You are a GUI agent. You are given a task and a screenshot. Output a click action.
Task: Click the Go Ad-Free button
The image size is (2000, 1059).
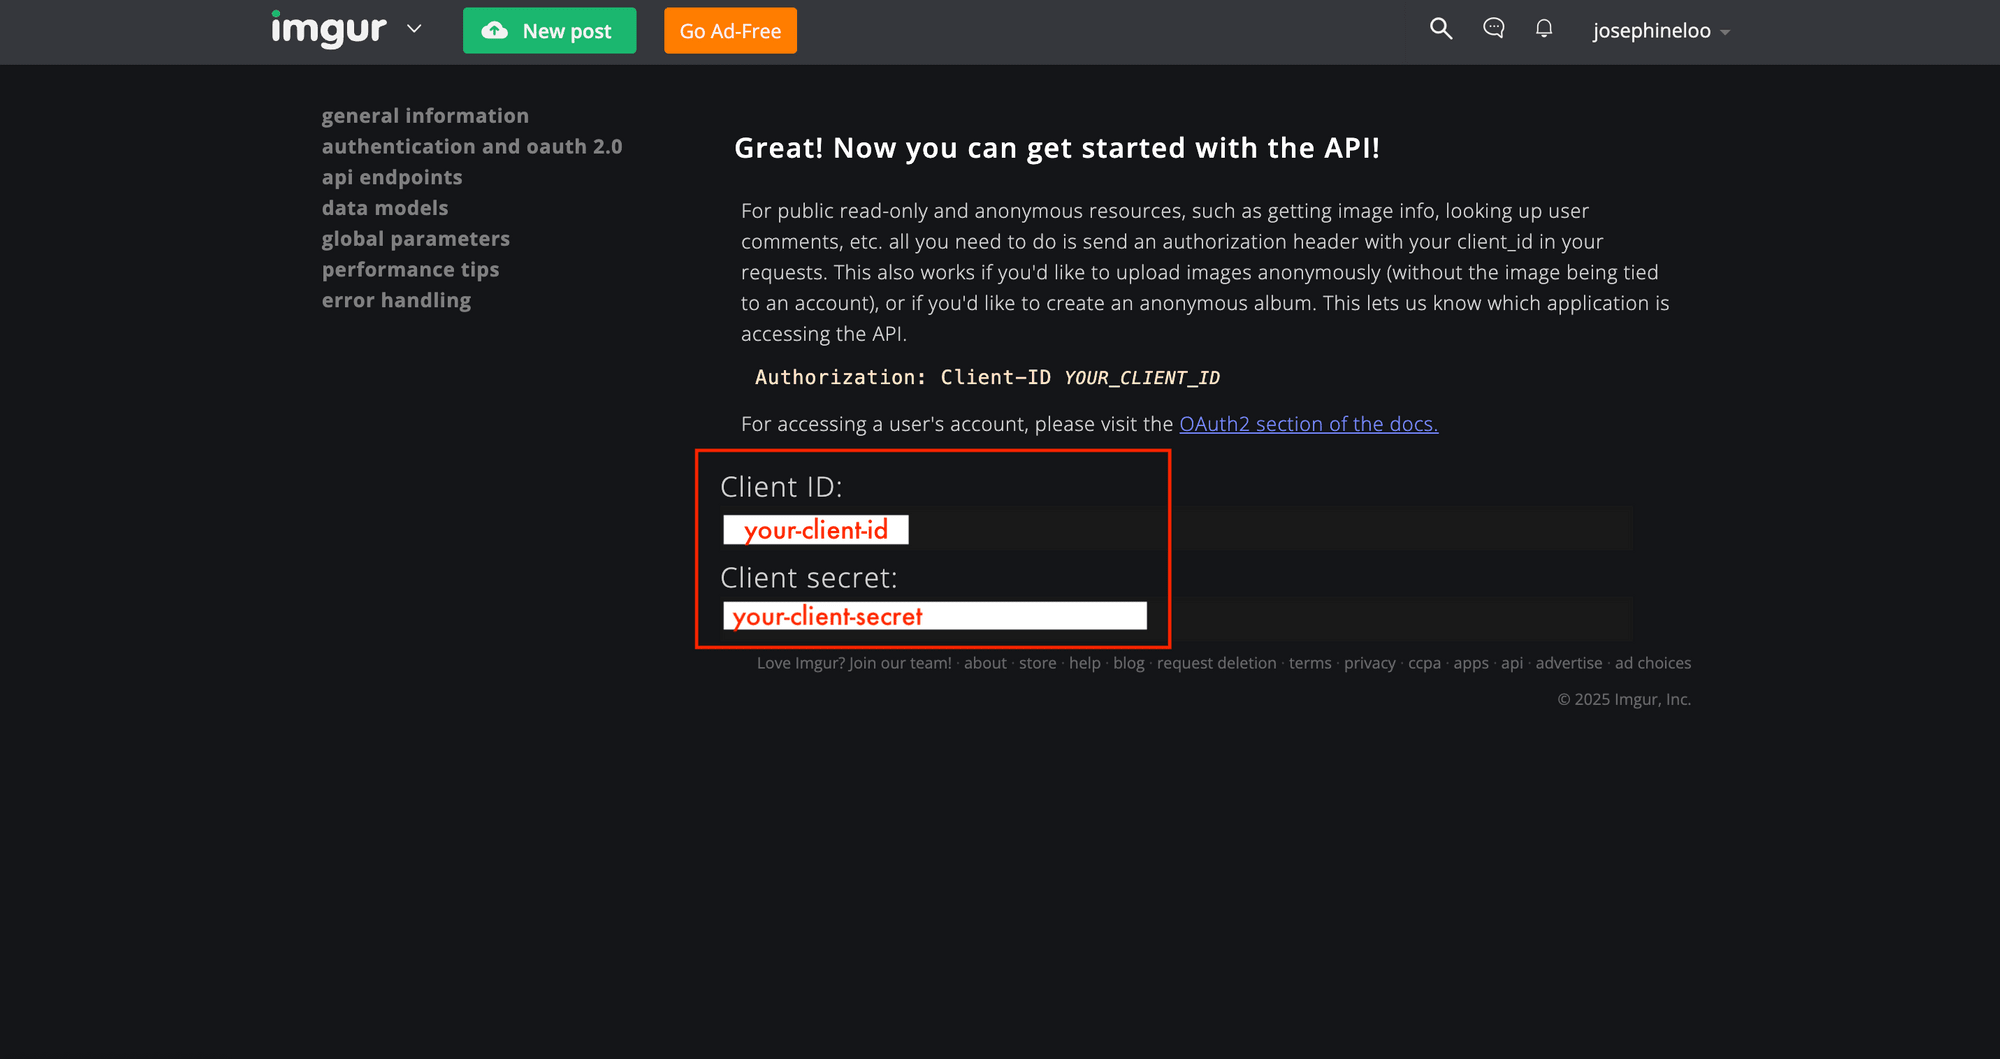(730, 31)
